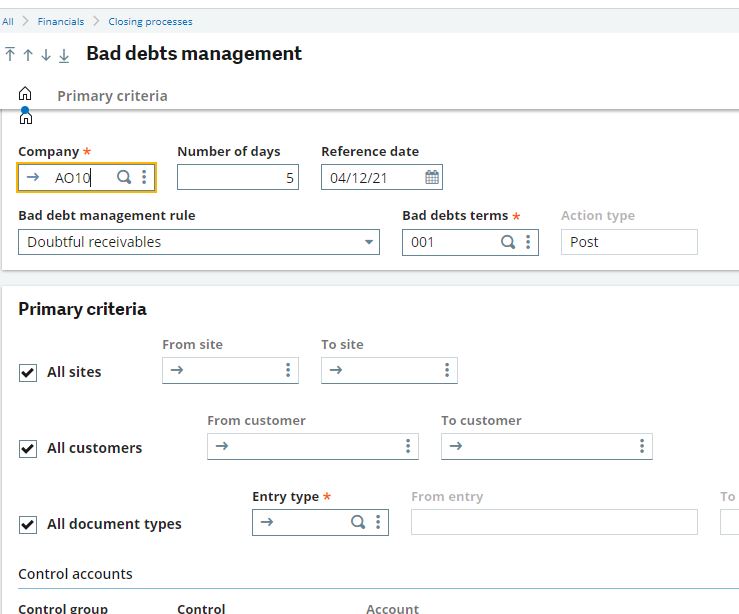Open Entry type search magnifier
This screenshot has width=739, height=614.
coord(358,522)
